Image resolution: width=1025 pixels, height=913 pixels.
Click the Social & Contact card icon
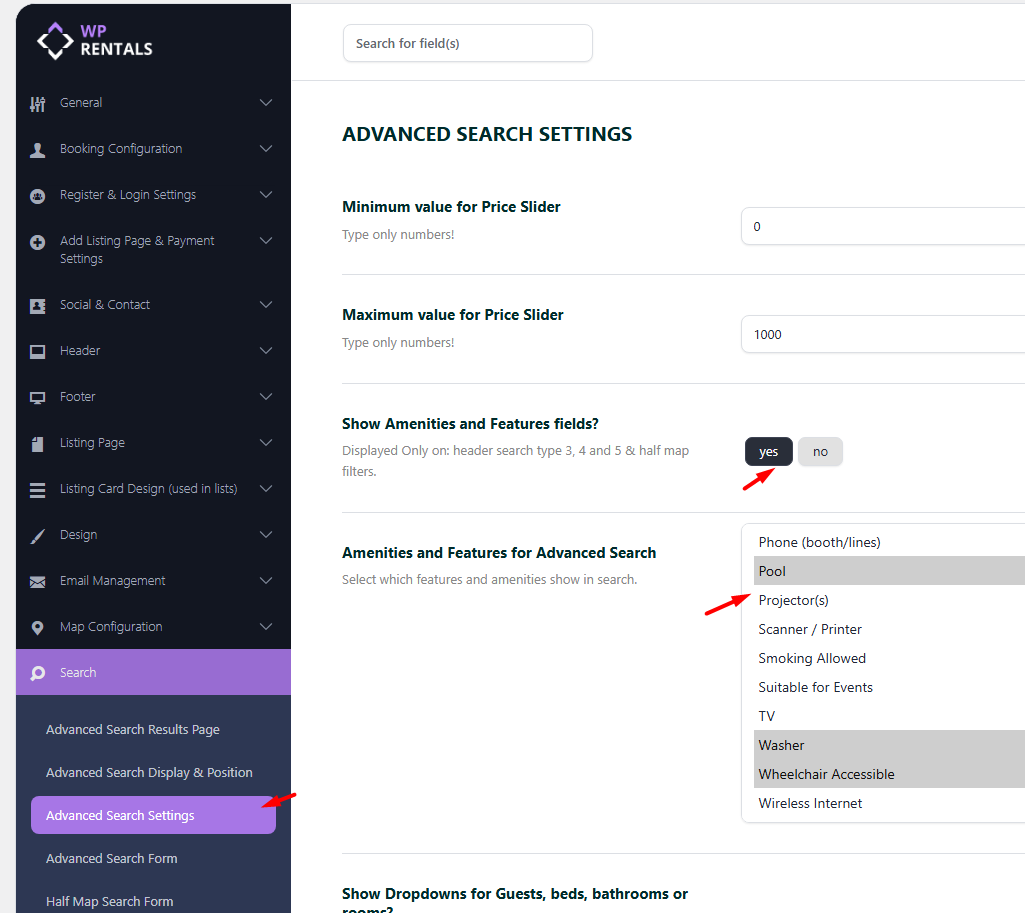38,306
